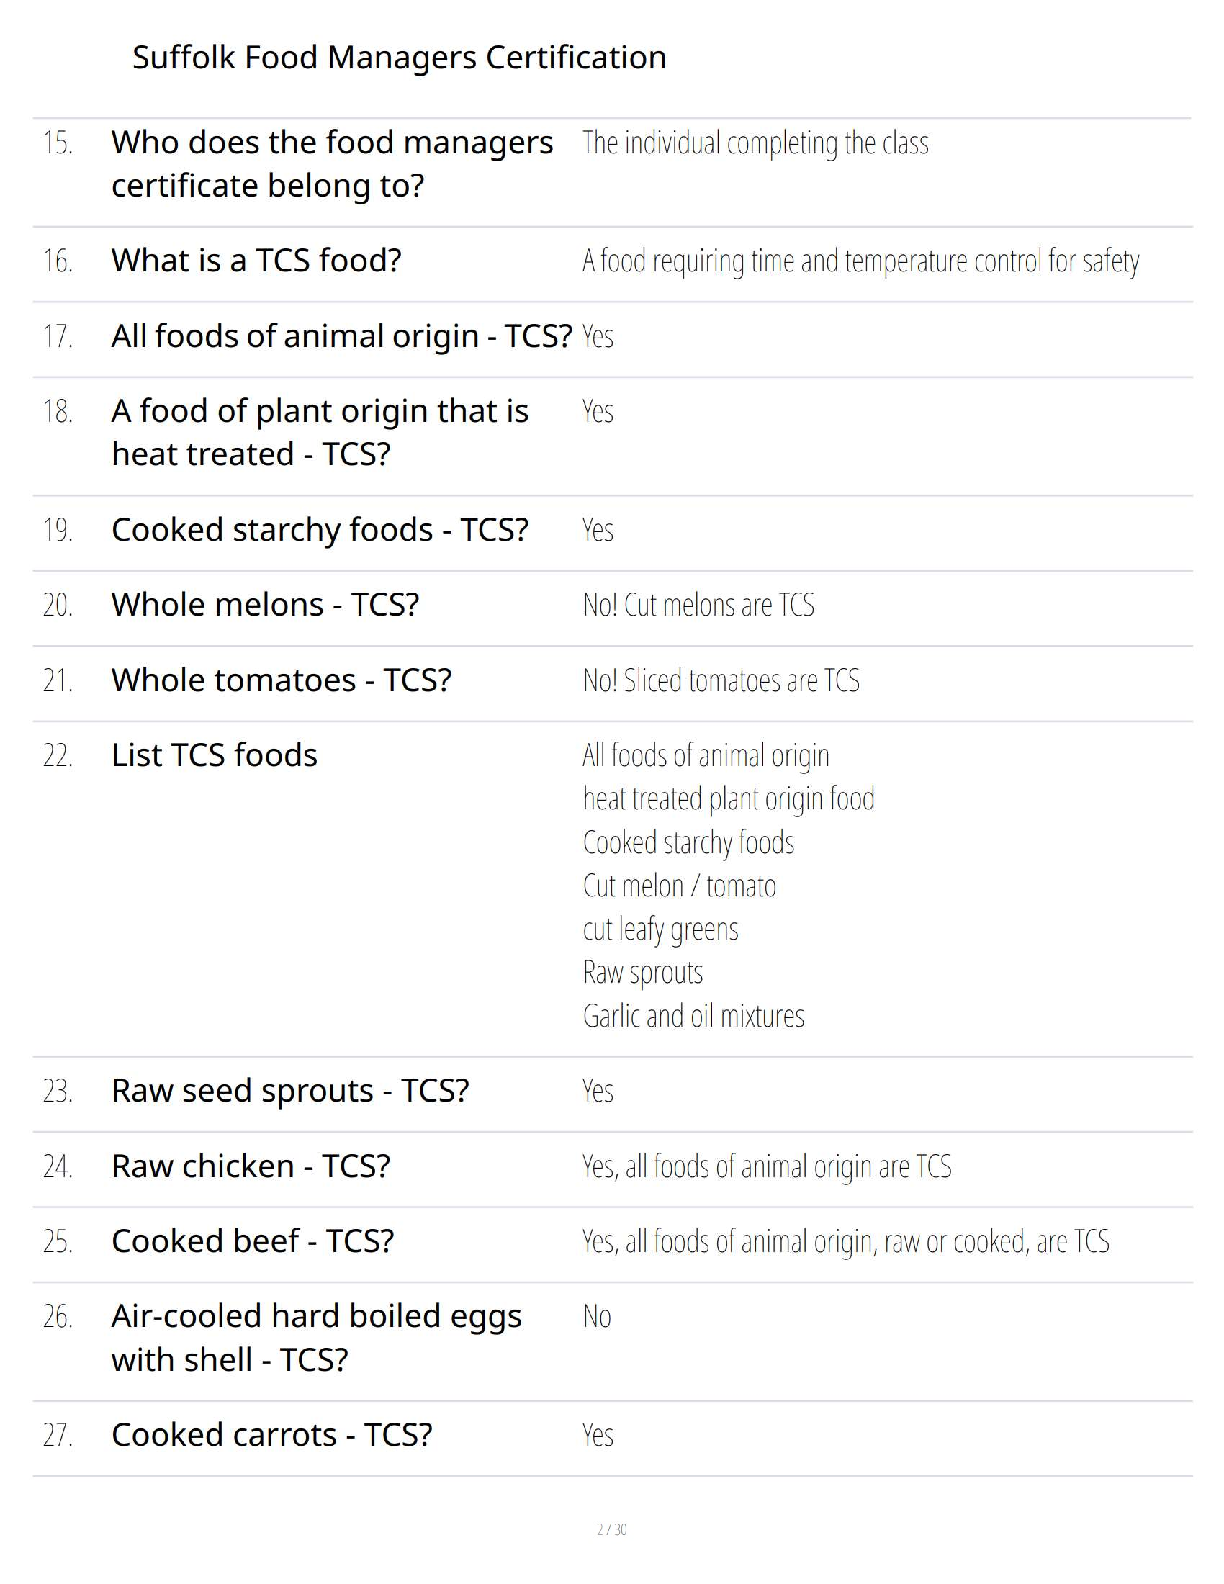Viewport: 1224px width, 1584px height.
Task: Select 'Cooked starchy foods - TCS?' question
Action: tap(320, 530)
